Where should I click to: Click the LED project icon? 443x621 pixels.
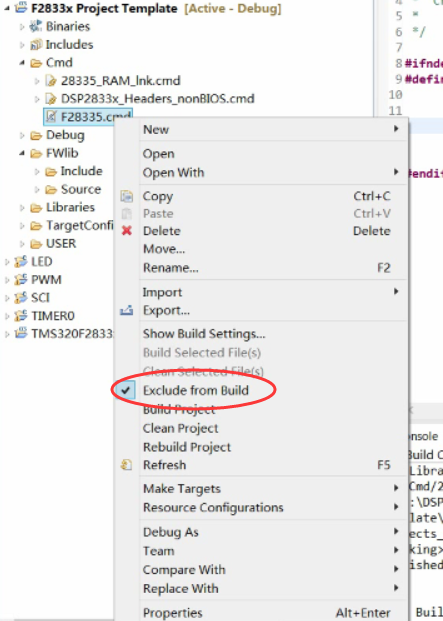click(x=21, y=262)
